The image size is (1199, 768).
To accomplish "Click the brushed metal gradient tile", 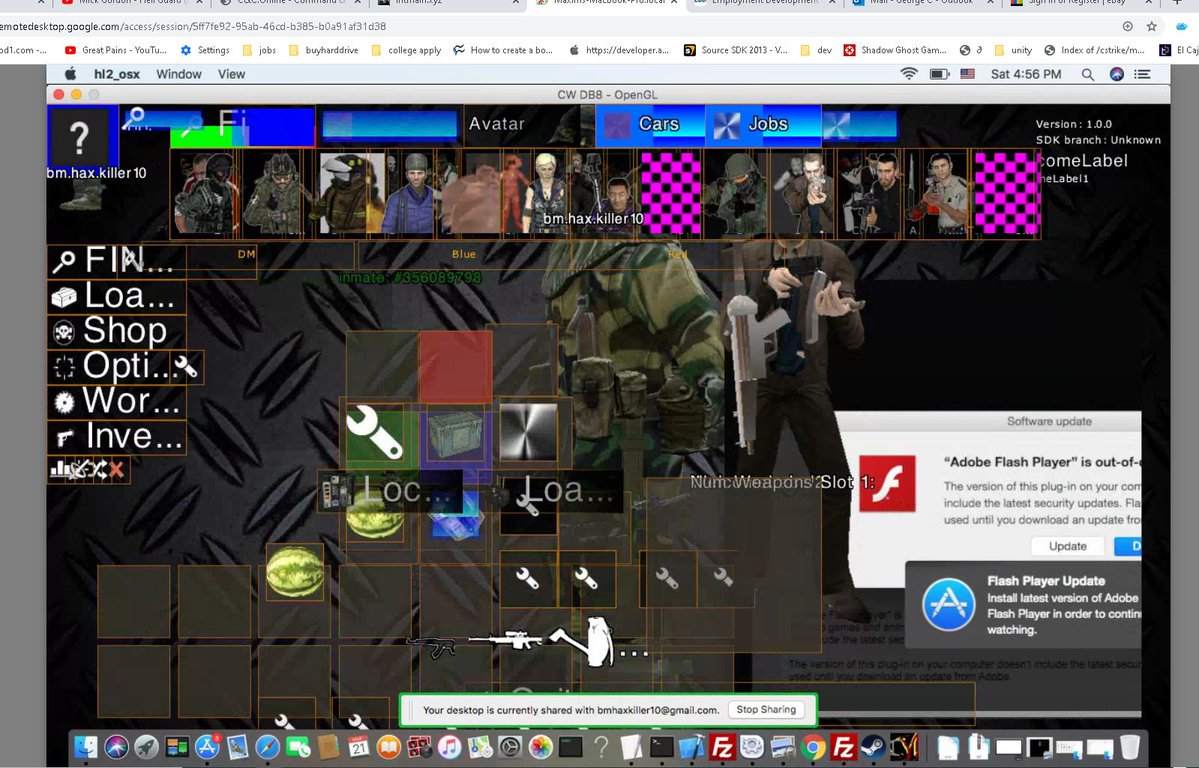I will [528, 432].
